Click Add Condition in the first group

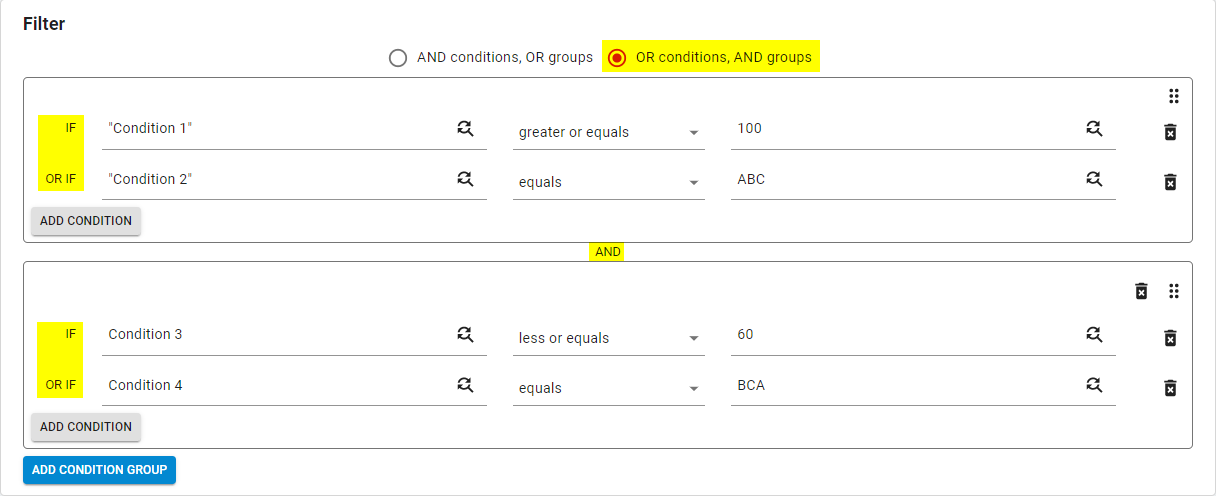86,221
